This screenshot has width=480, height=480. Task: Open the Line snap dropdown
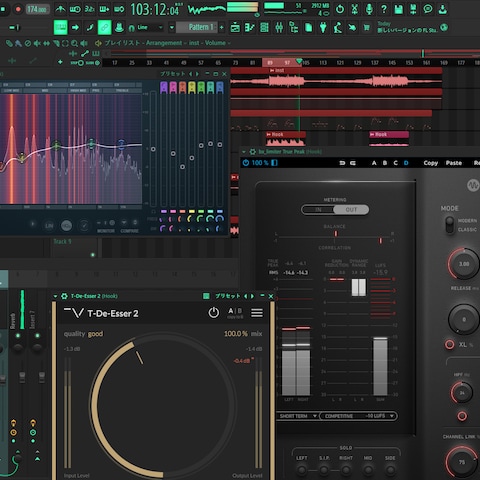pyautogui.click(x=149, y=27)
